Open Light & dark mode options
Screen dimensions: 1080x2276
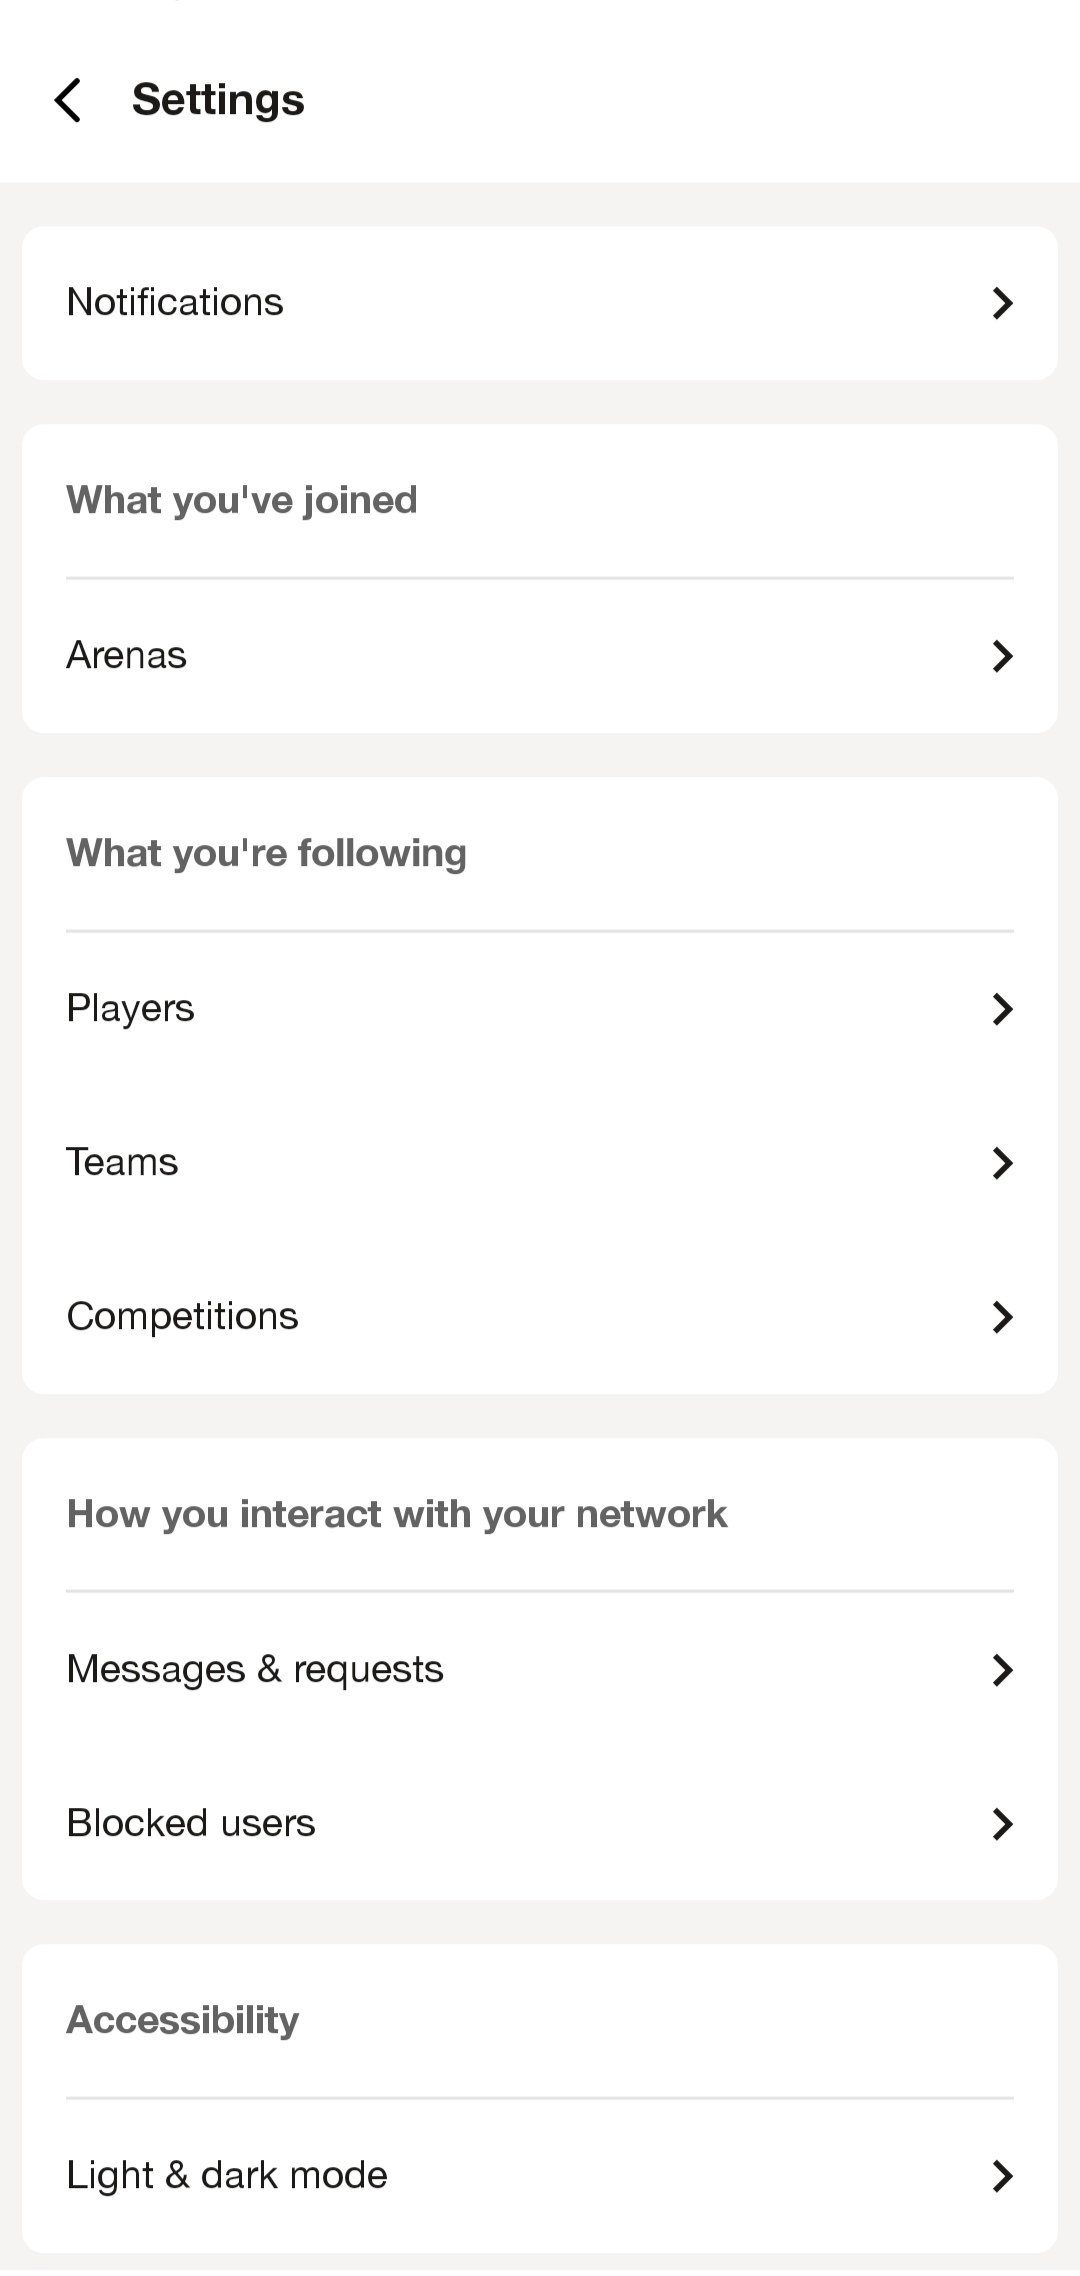[x=227, y=2175]
